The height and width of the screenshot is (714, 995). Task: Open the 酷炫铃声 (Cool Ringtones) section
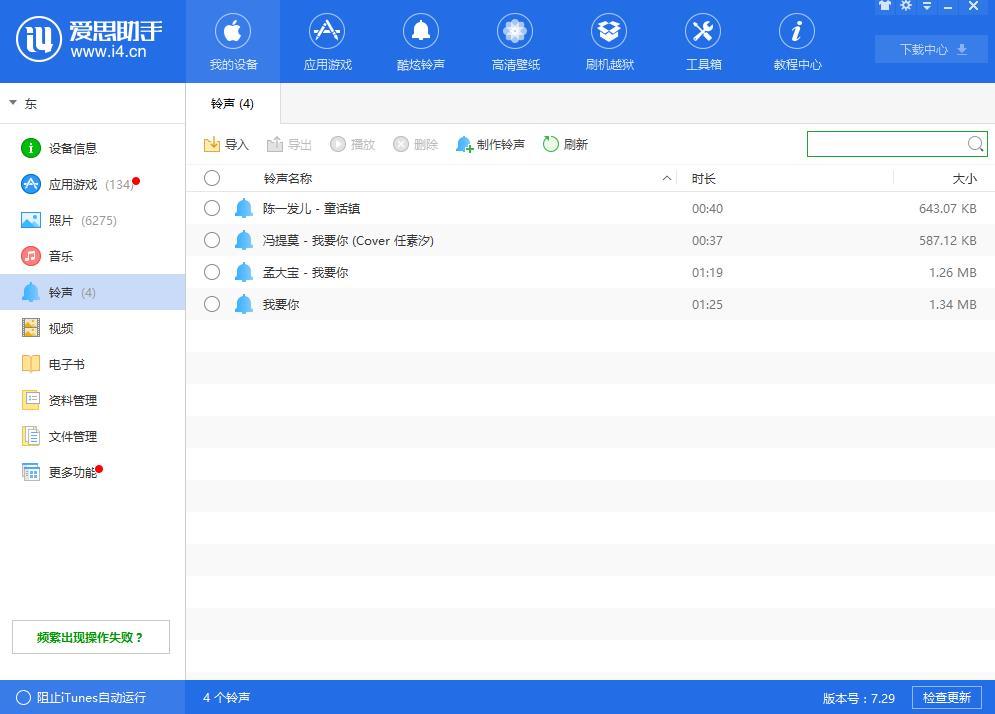[420, 40]
